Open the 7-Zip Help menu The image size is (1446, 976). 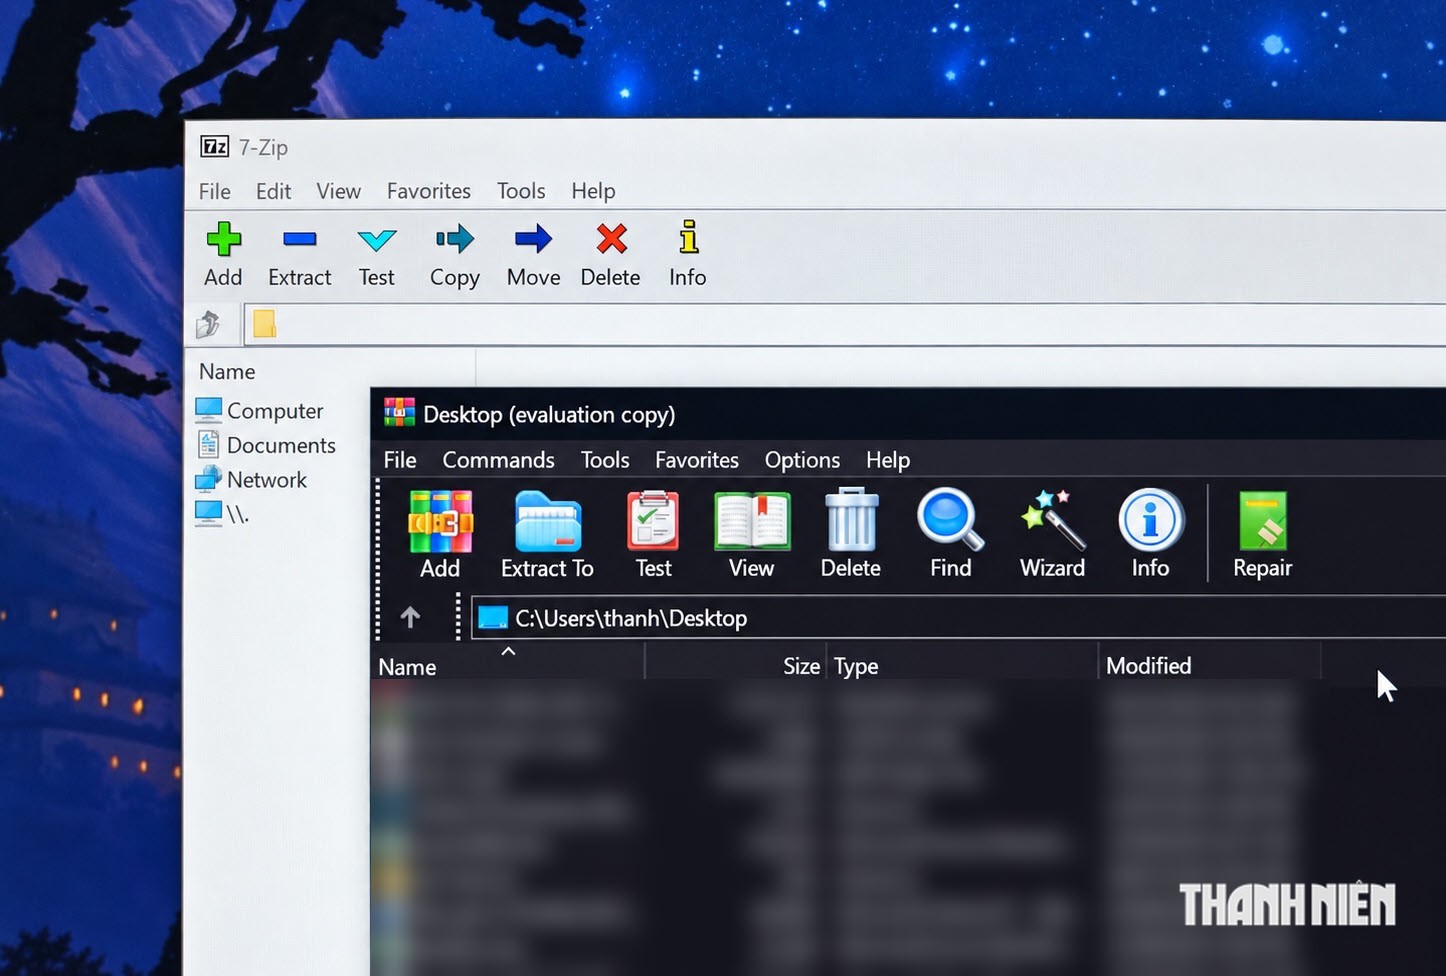coord(593,191)
